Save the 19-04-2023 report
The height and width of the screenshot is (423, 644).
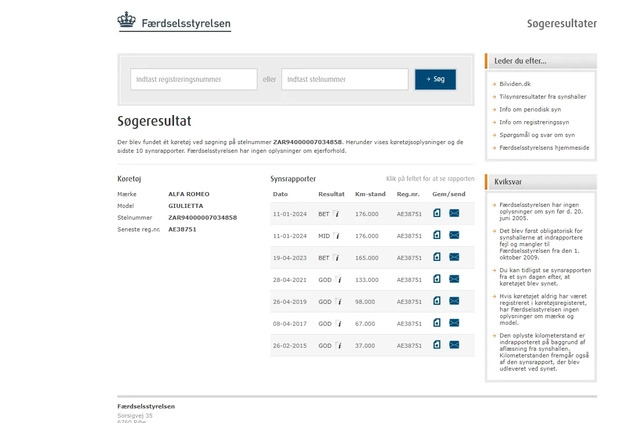pyautogui.click(x=437, y=257)
